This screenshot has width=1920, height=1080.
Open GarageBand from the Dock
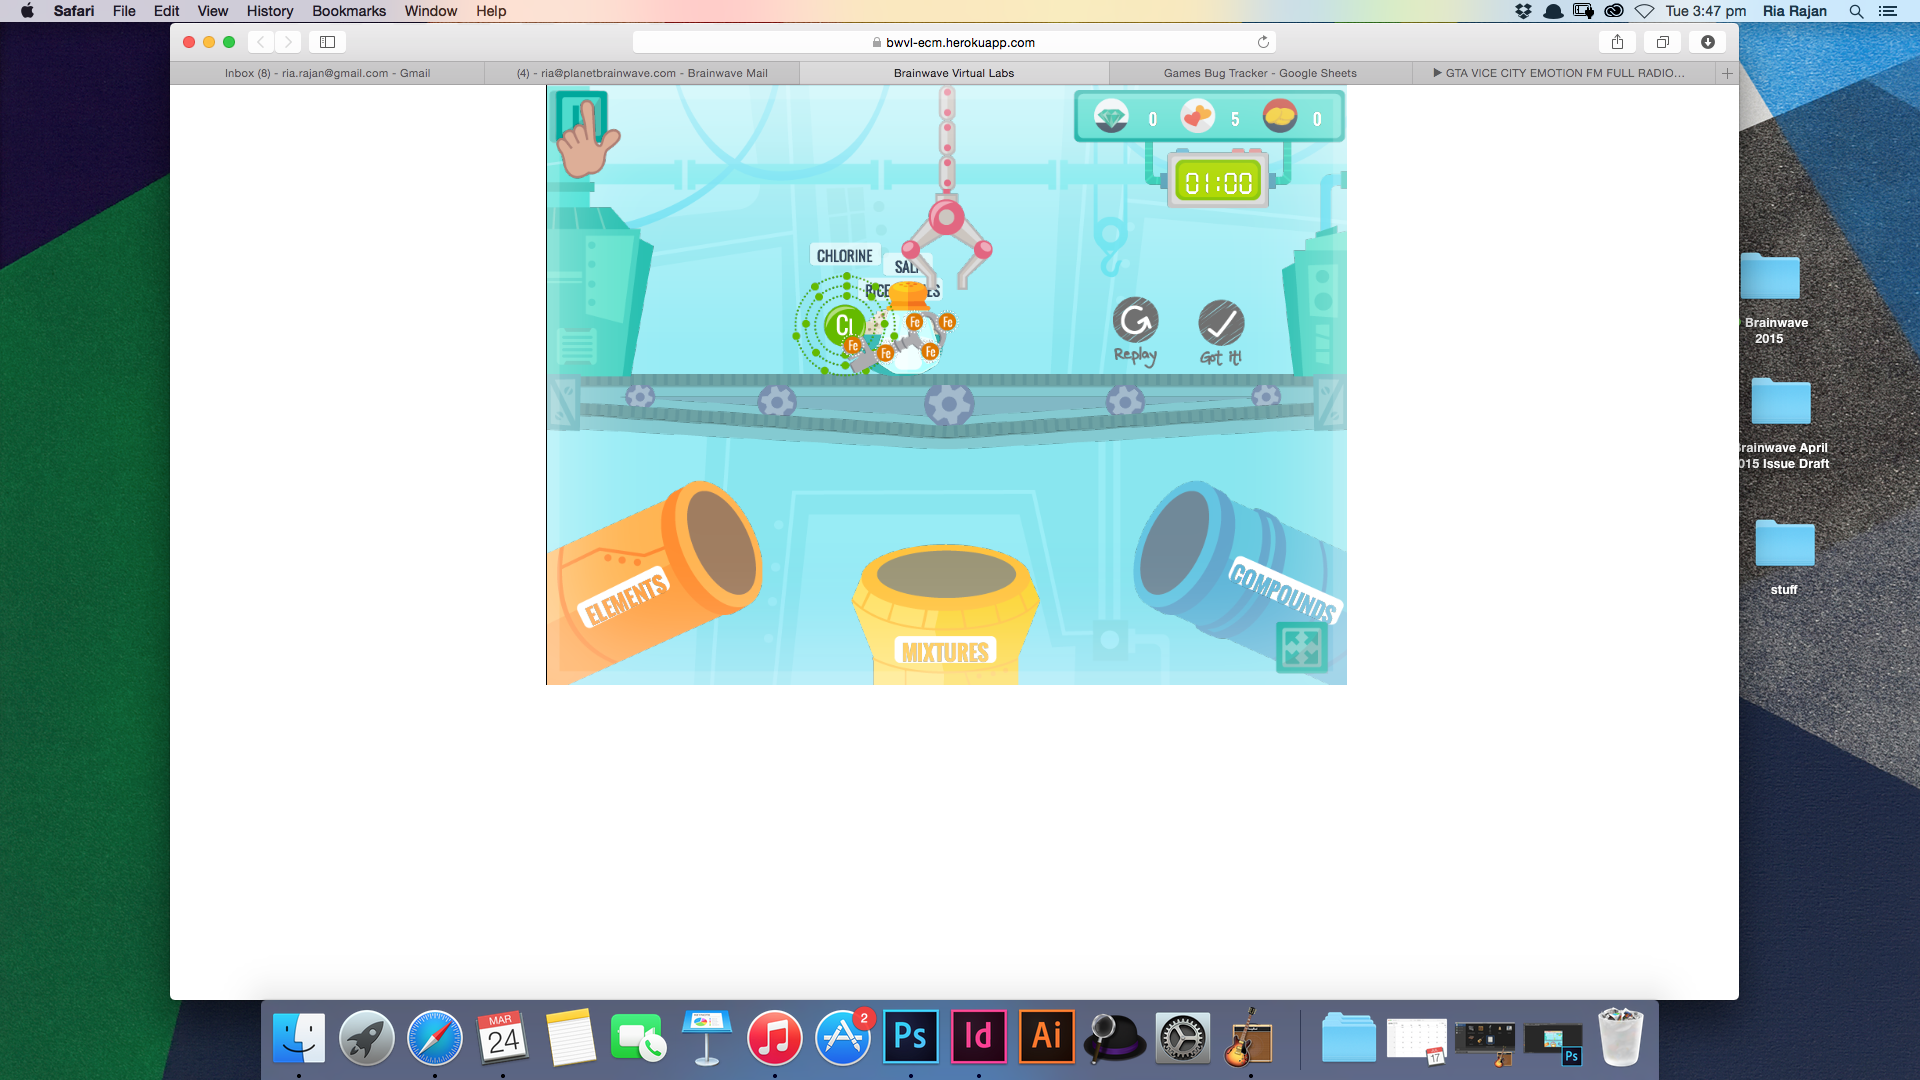pyautogui.click(x=1249, y=1038)
